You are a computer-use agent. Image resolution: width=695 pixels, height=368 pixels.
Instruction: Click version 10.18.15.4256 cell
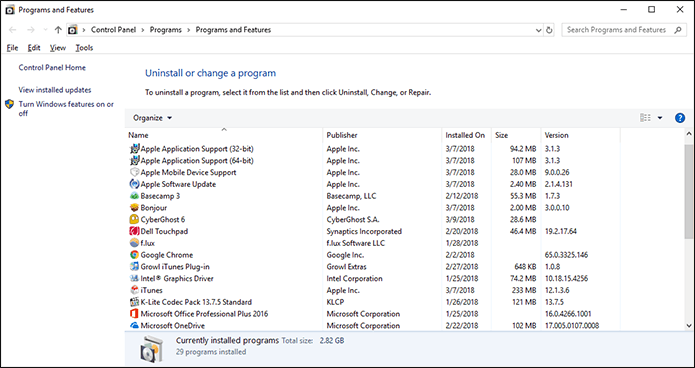pos(566,278)
